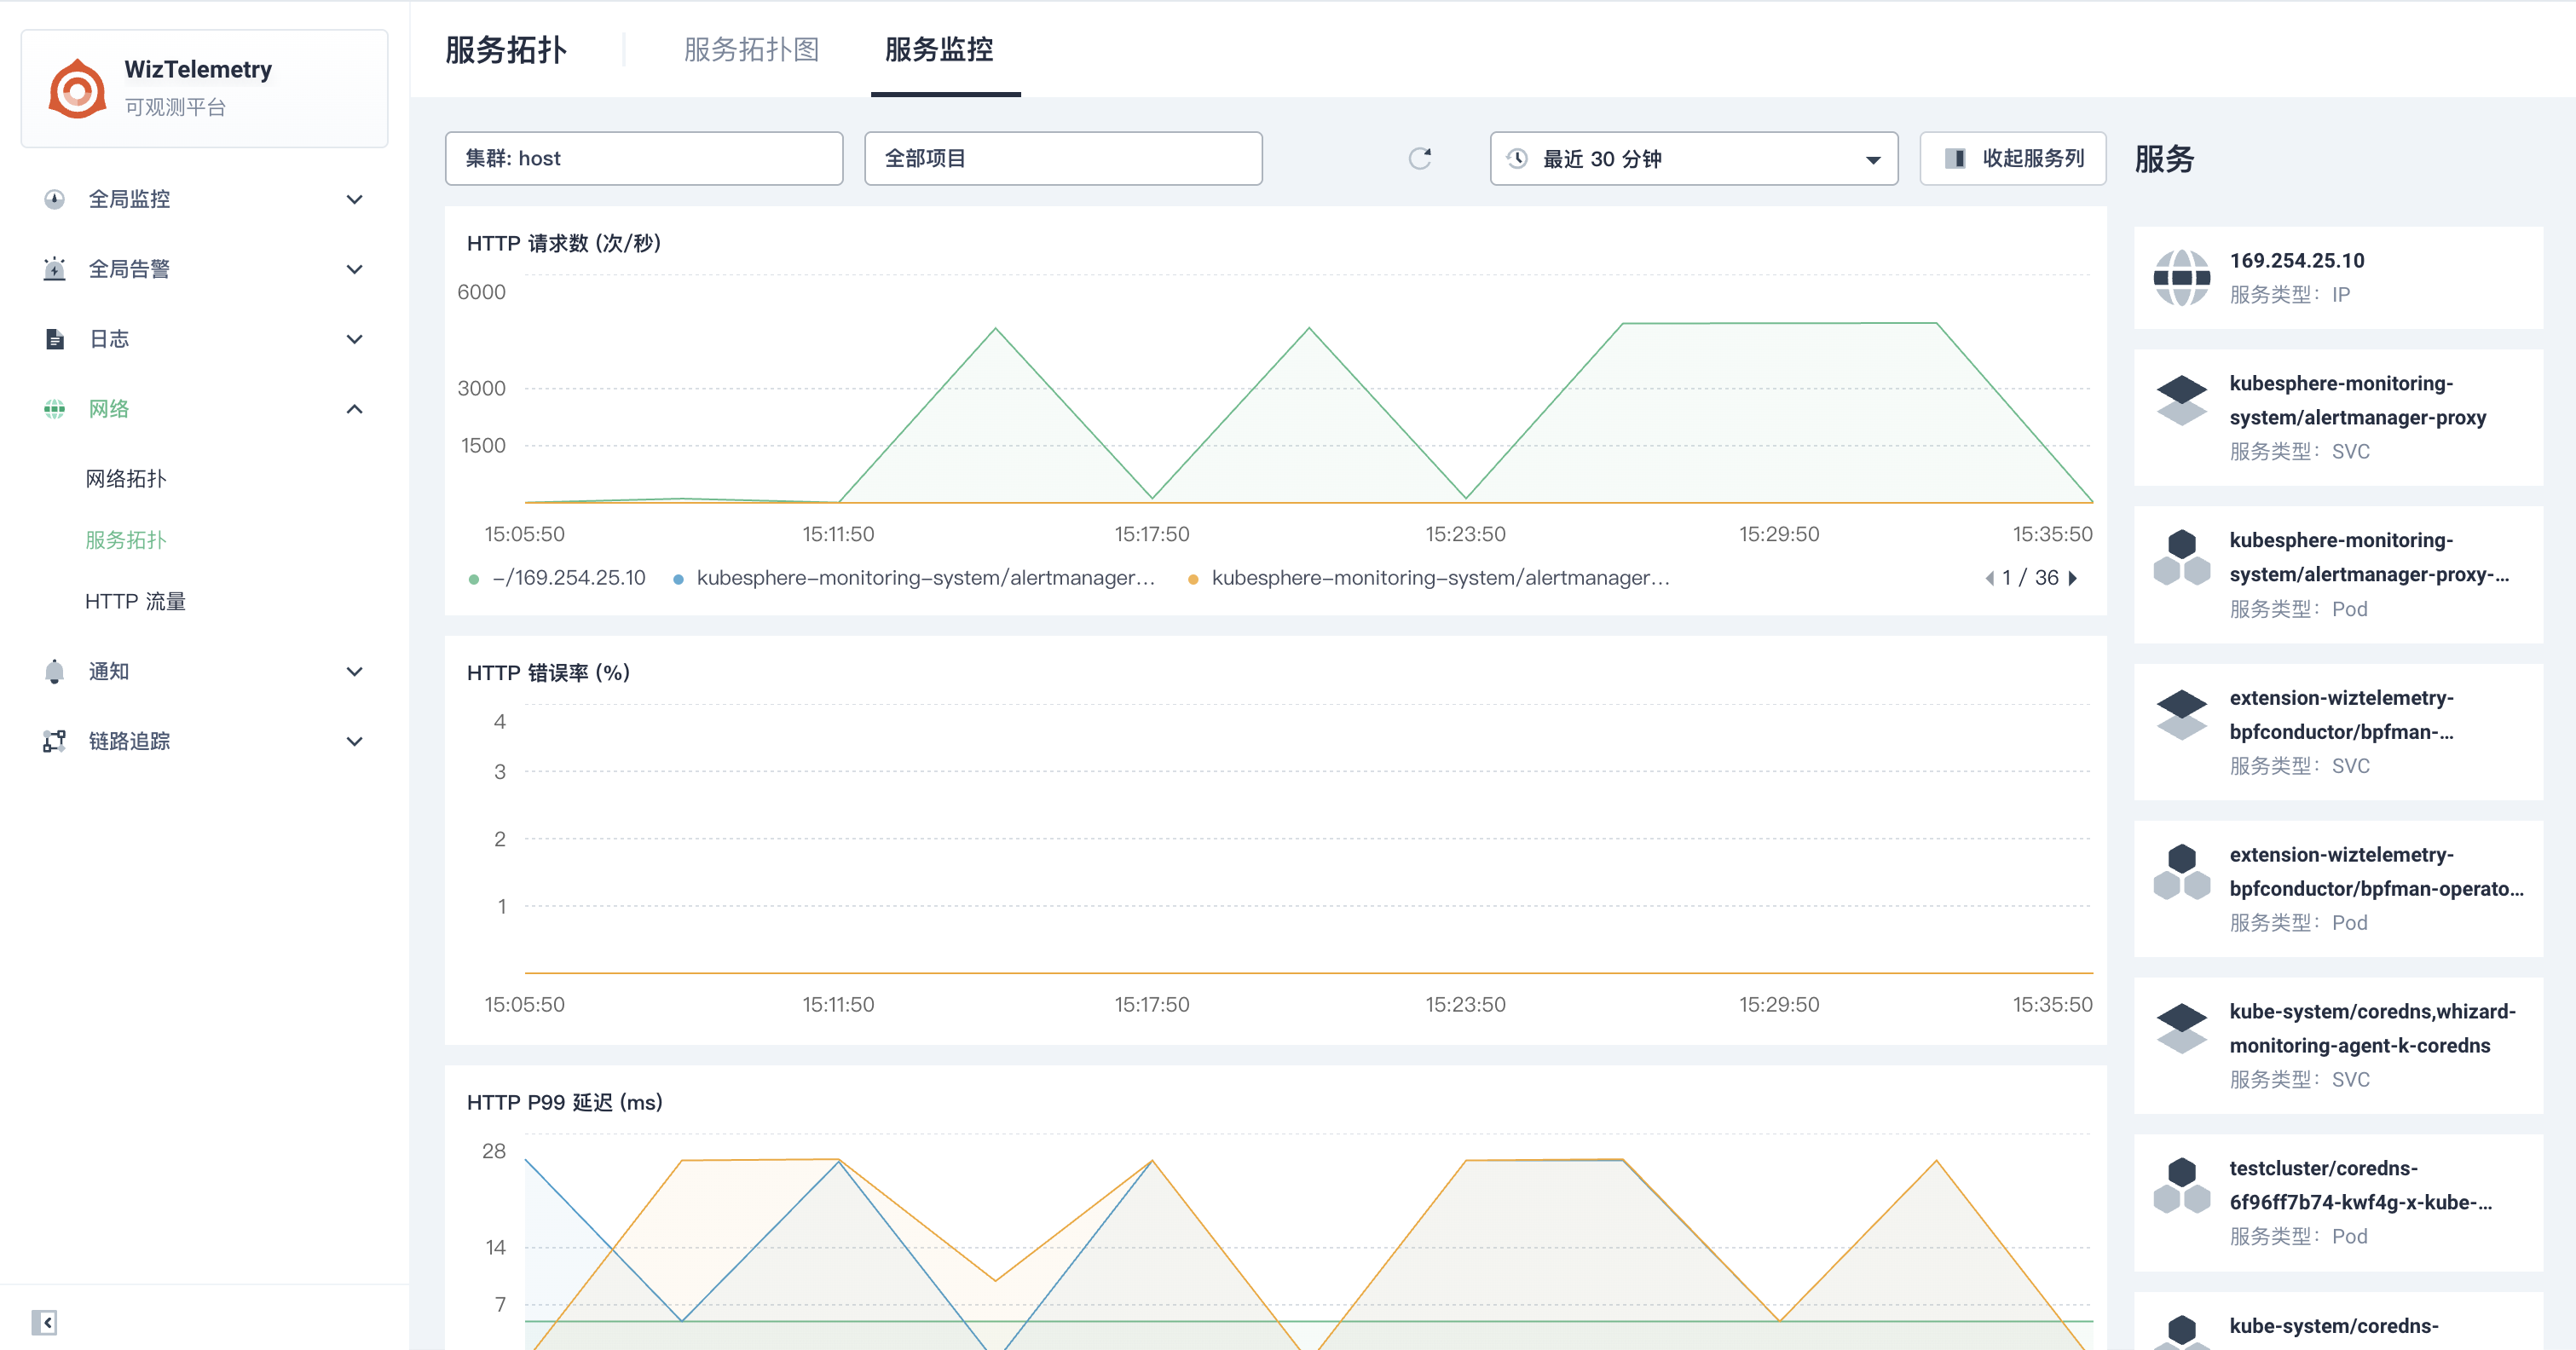
Task: Open the 最近 30 分钟 time range dropdown
Action: coord(1693,159)
